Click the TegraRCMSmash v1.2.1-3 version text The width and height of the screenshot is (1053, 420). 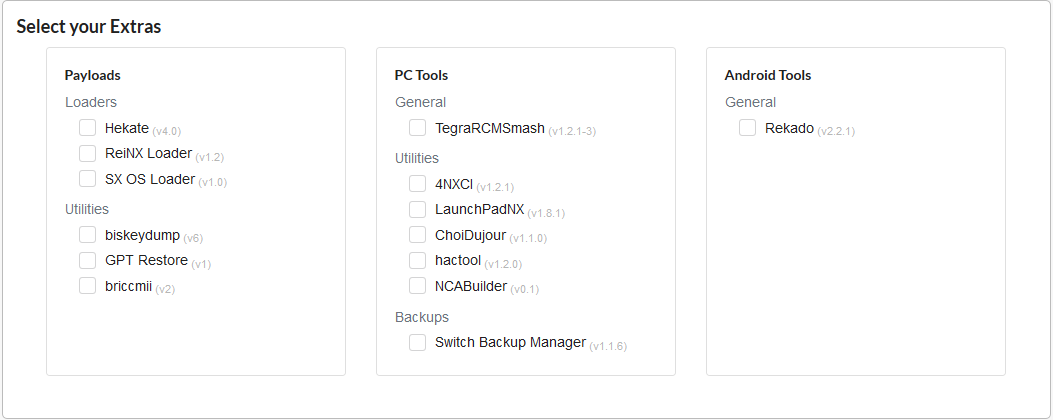(x=572, y=131)
